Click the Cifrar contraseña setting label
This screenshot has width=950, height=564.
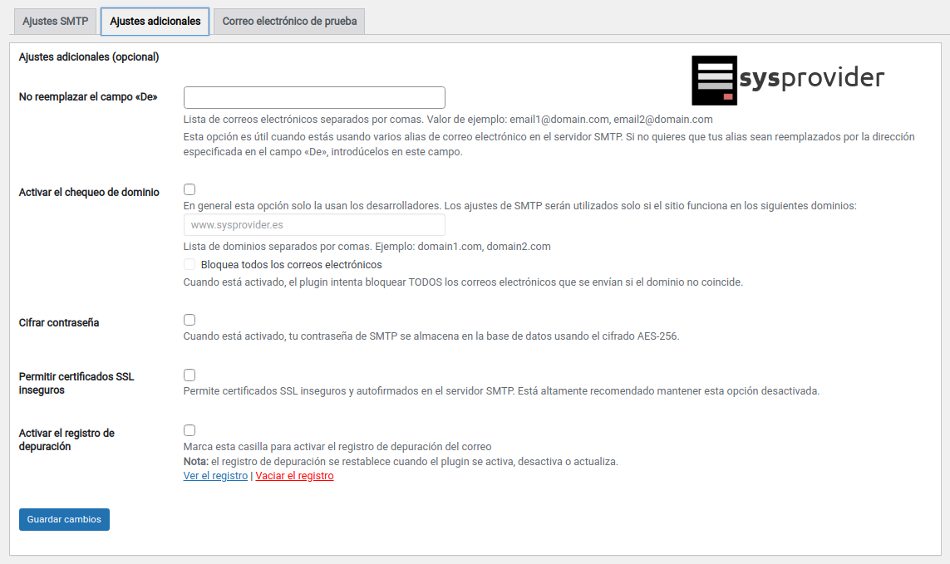pyautogui.click(x=59, y=323)
